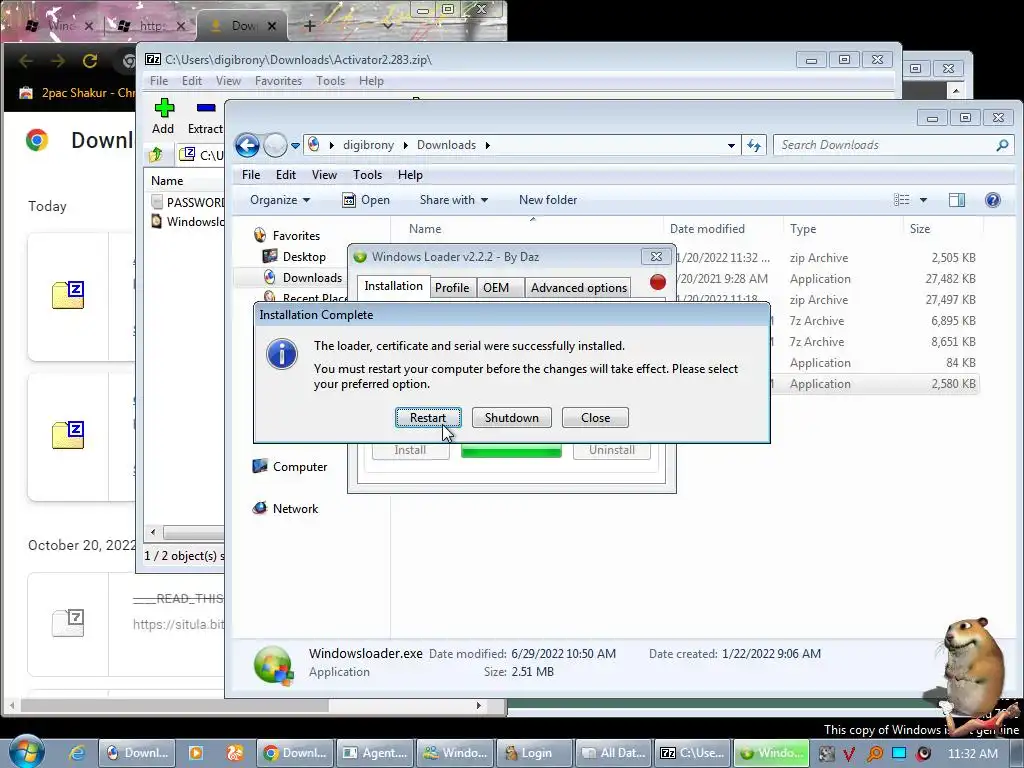The width and height of the screenshot is (1024, 768).
Task: Open the Favorites menu in 7-Zip window
Action: (278, 81)
